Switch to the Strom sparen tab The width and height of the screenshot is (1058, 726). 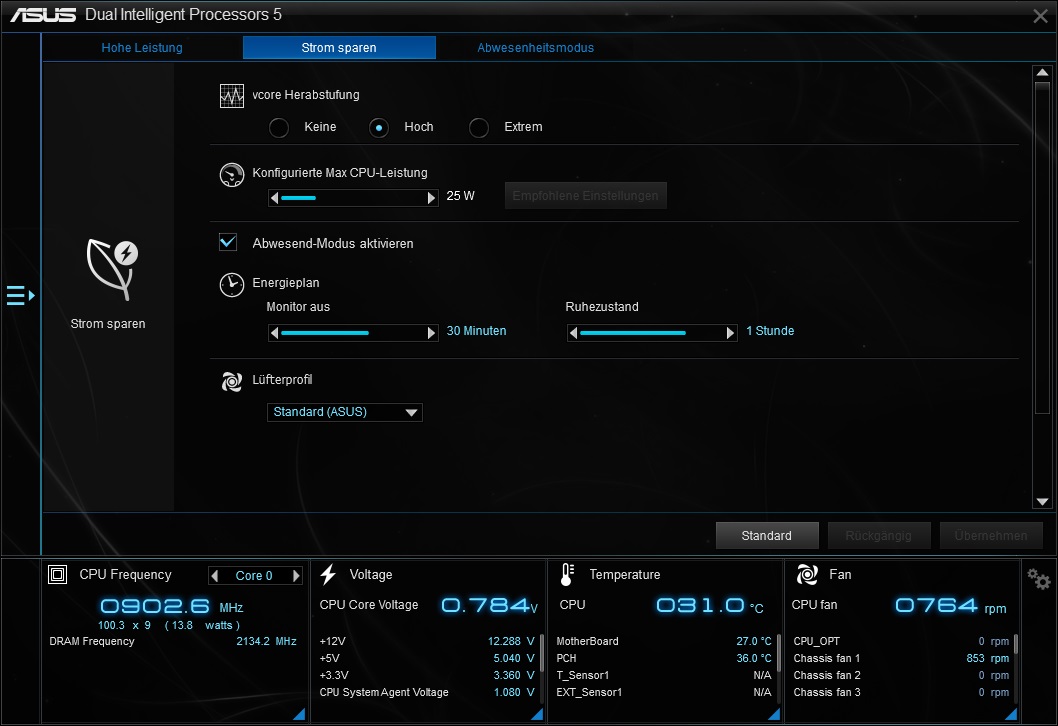(x=339, y=48)
